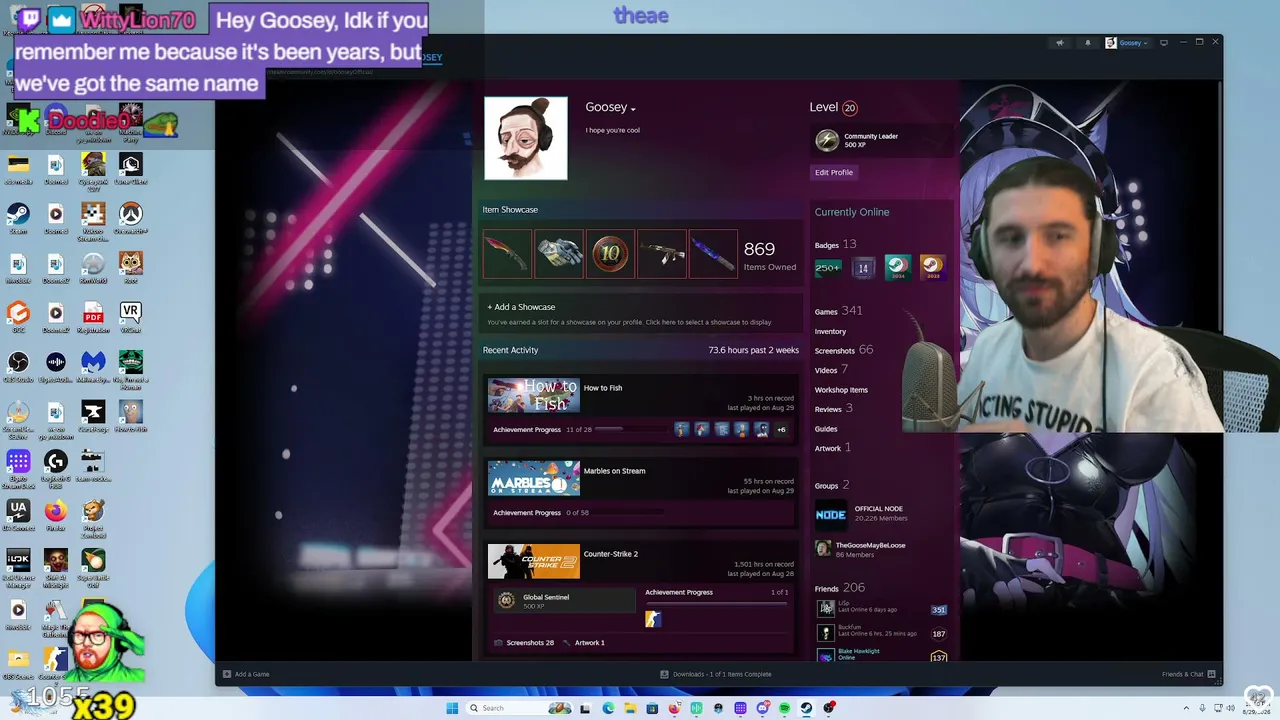
Task: Open Microsoft Edge from the taskbar
Action: (608, 708)
